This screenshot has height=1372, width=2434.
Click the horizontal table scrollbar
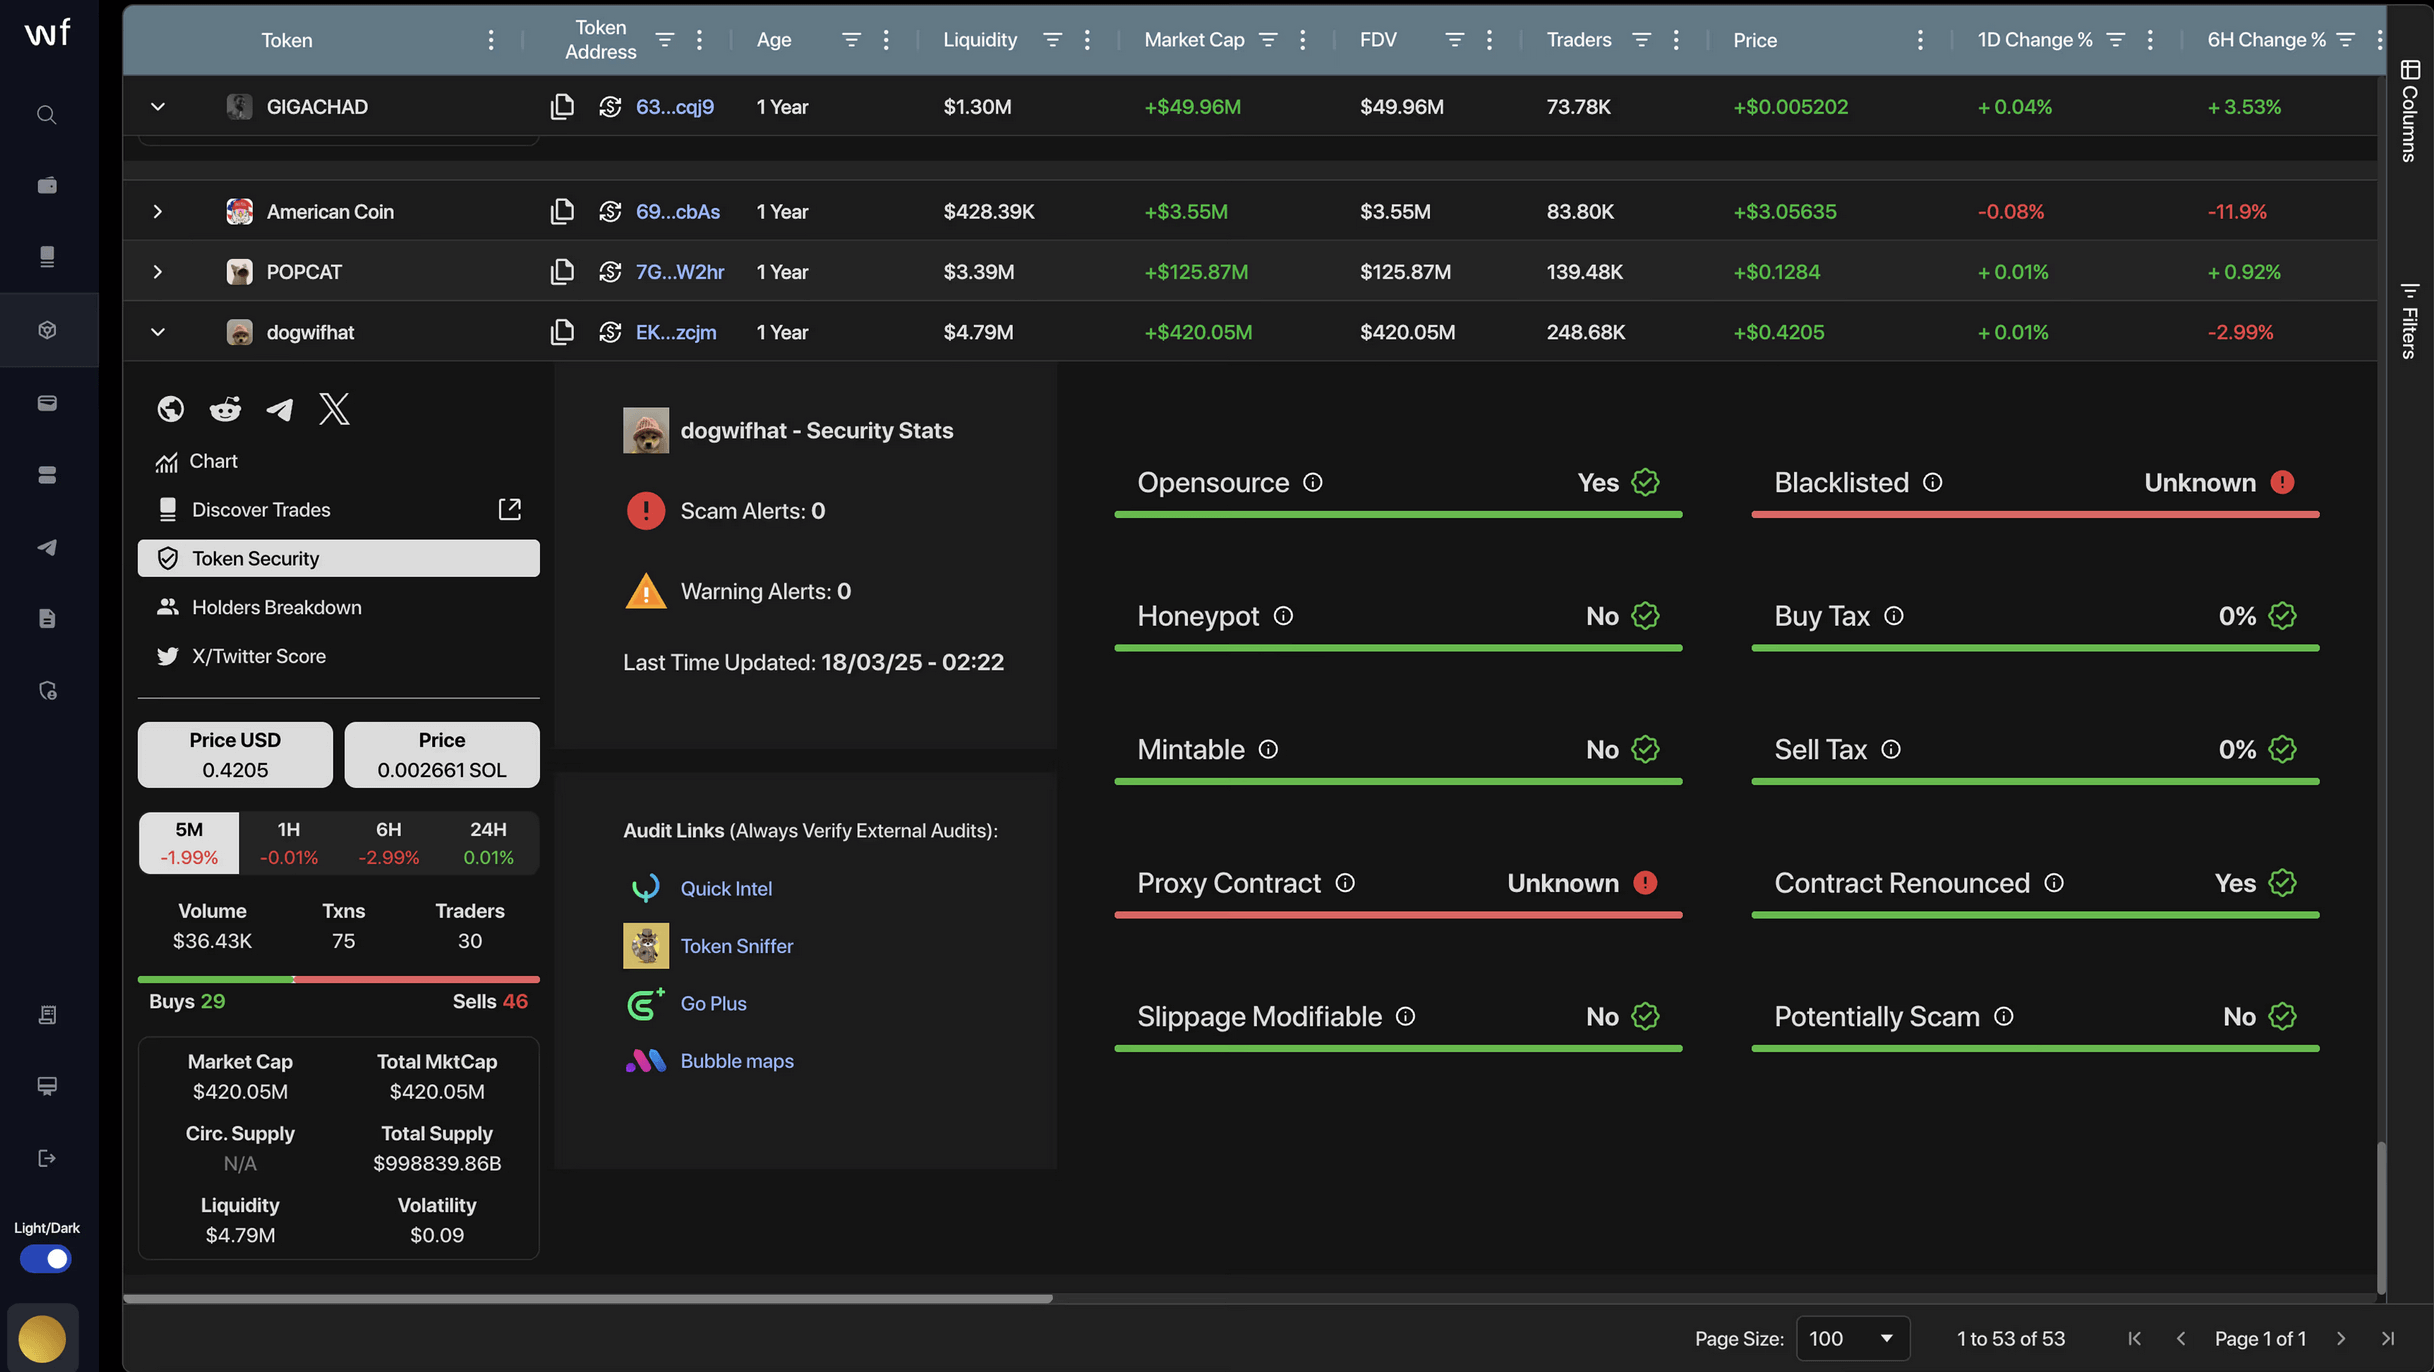click(588, 1298)
